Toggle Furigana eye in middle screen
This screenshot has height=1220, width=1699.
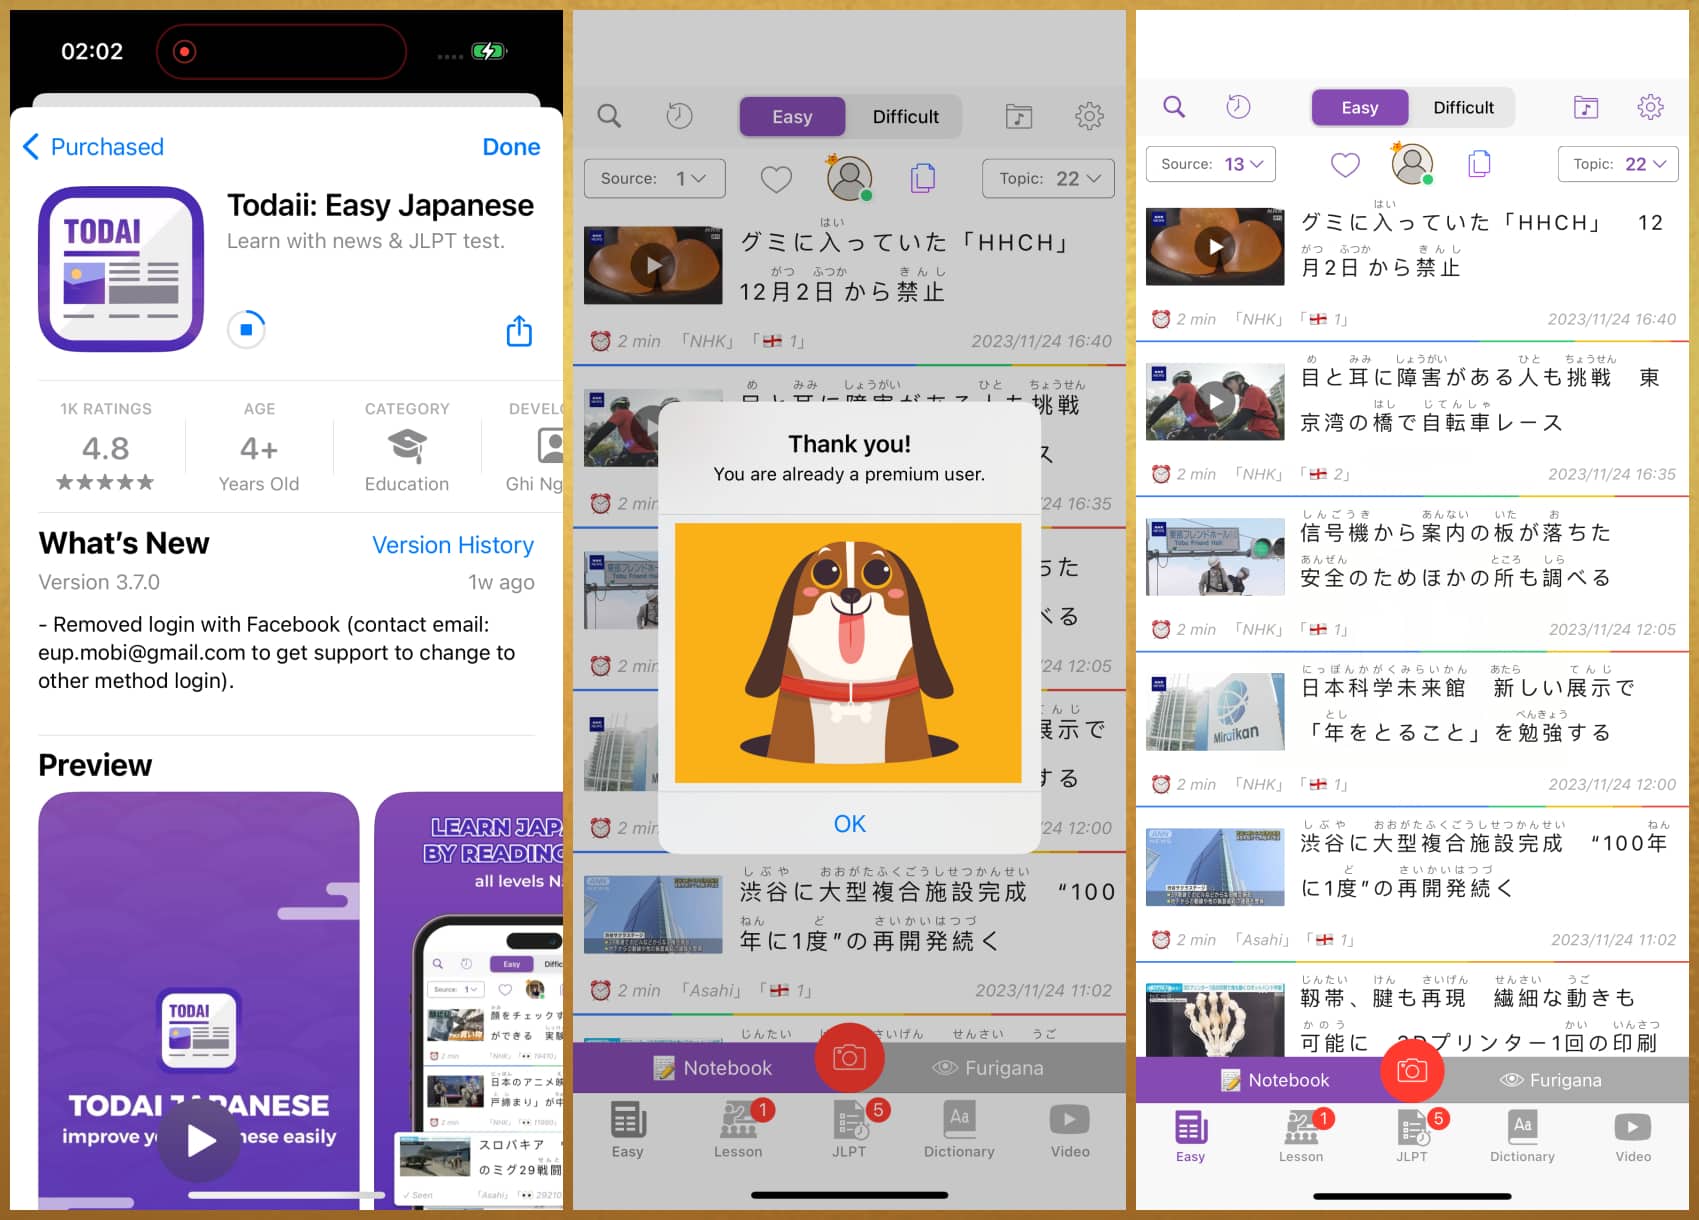[x=987, y=1068]
